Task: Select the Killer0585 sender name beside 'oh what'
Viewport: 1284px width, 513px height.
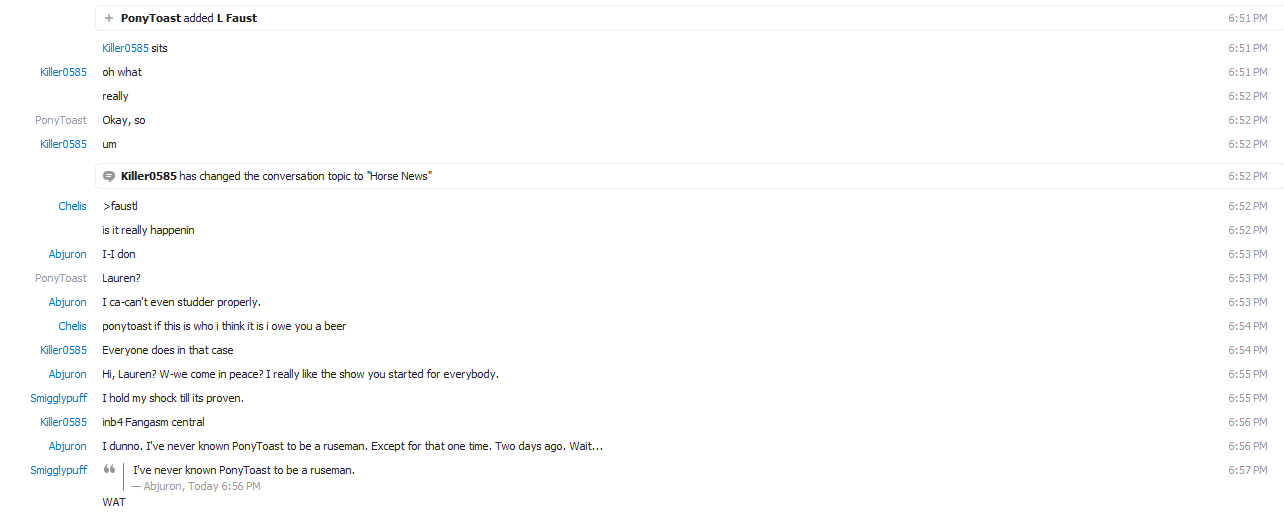Action: tap(63, 72)
